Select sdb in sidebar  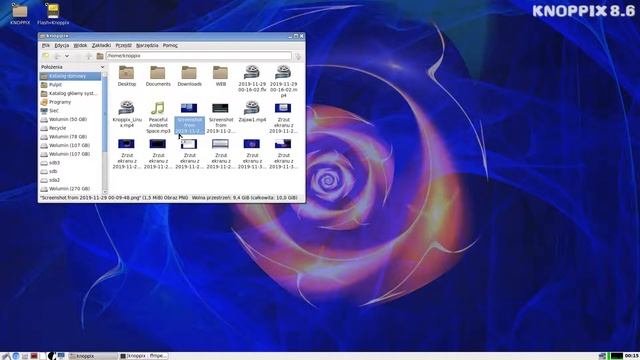[70, 171]
